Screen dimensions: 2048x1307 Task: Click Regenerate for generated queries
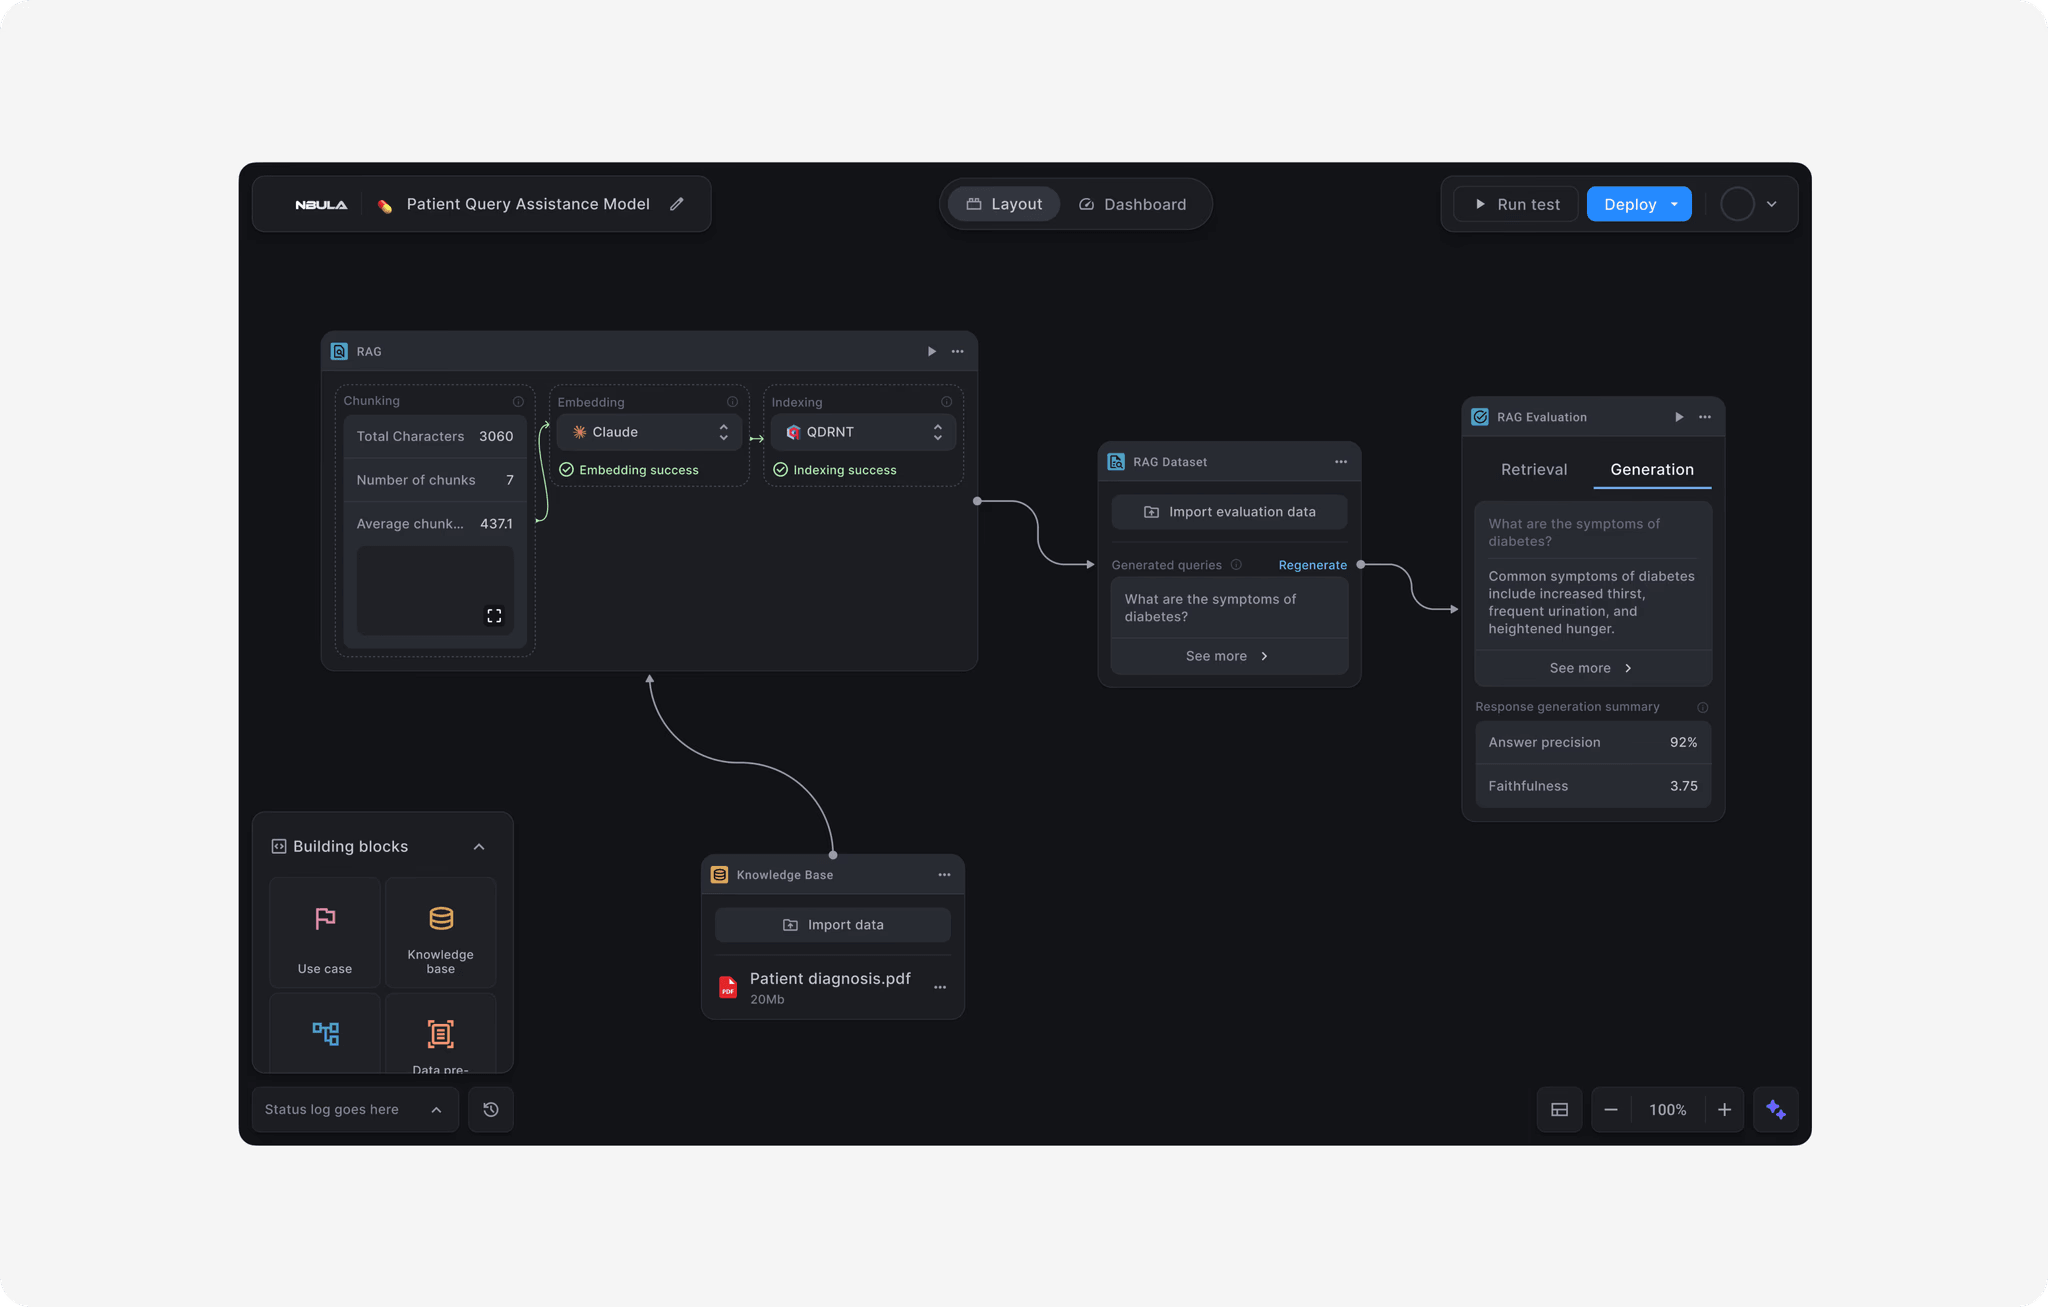click(1312, 564)
